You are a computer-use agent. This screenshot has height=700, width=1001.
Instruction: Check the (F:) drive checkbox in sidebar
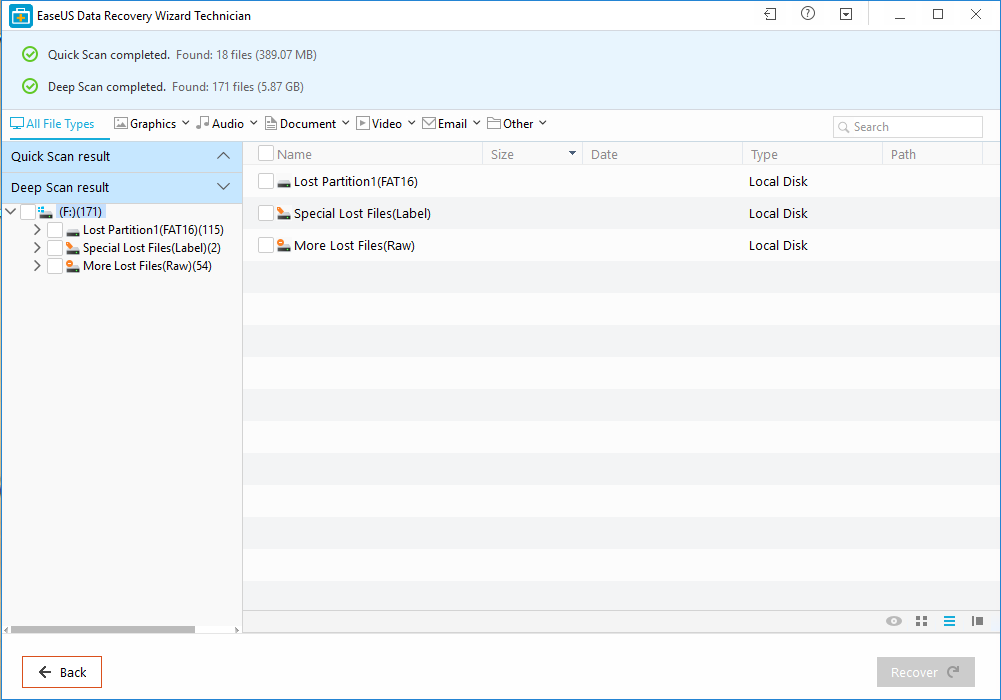(28, 211)
